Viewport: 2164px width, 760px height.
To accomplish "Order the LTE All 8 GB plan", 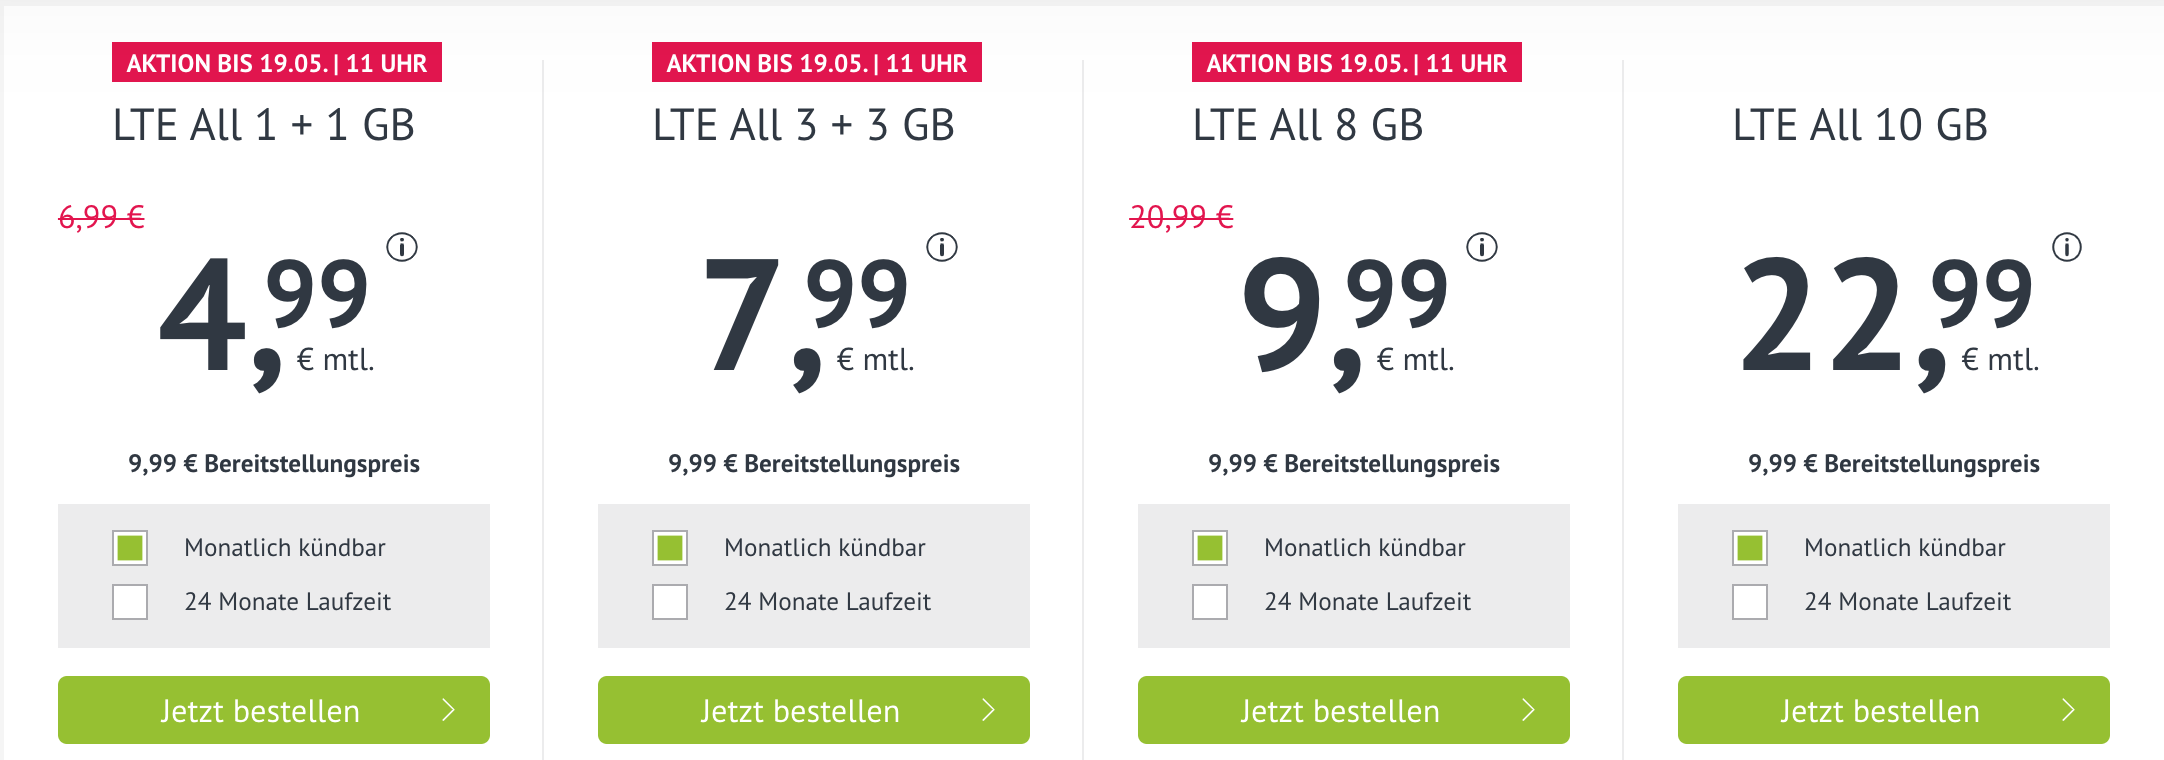I will point(1354,710).
